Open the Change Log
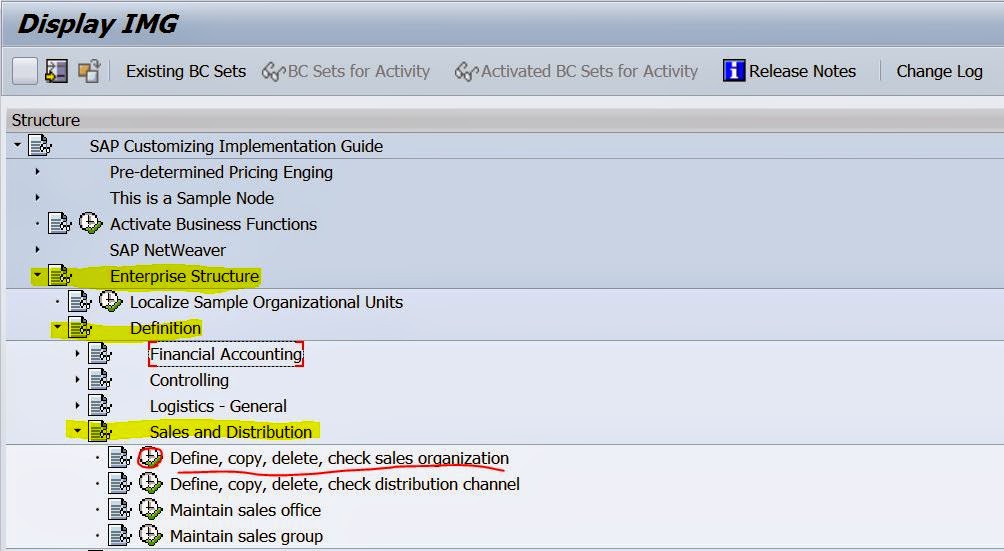 coord(939,71)
